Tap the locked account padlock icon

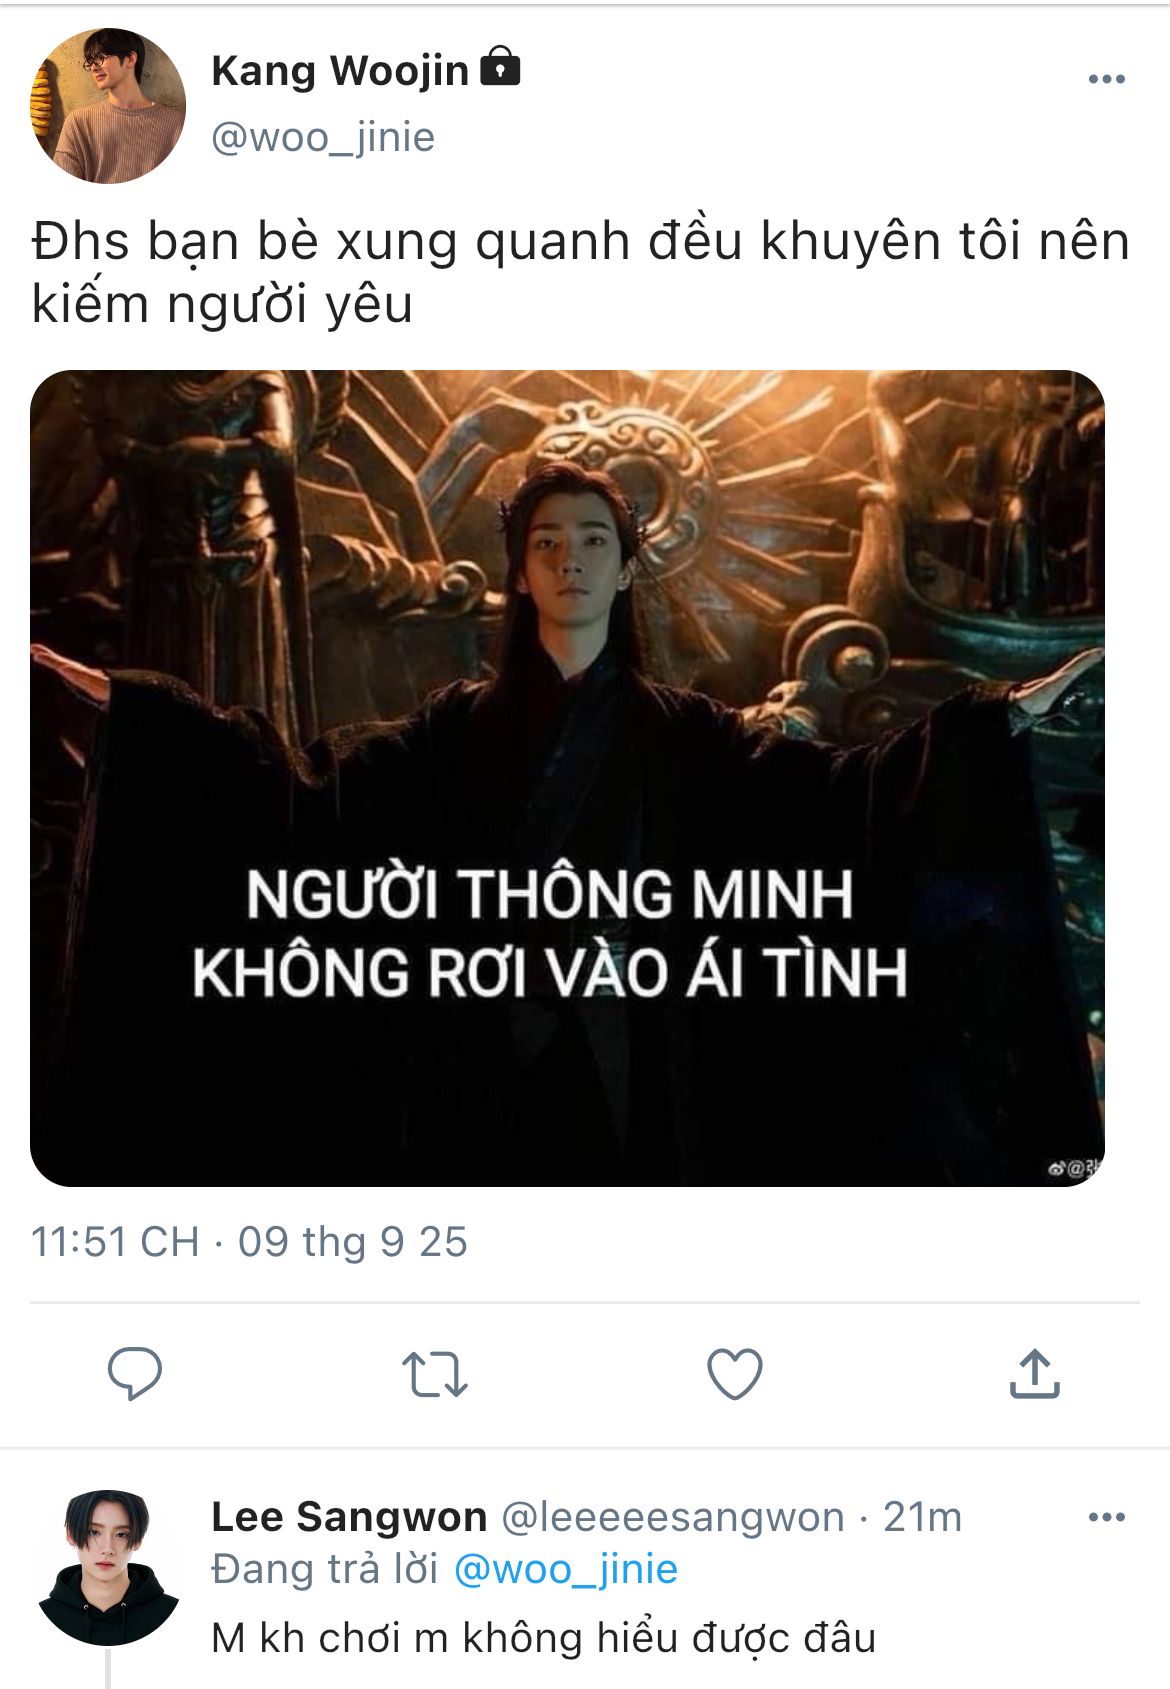[x=500, y=67]
